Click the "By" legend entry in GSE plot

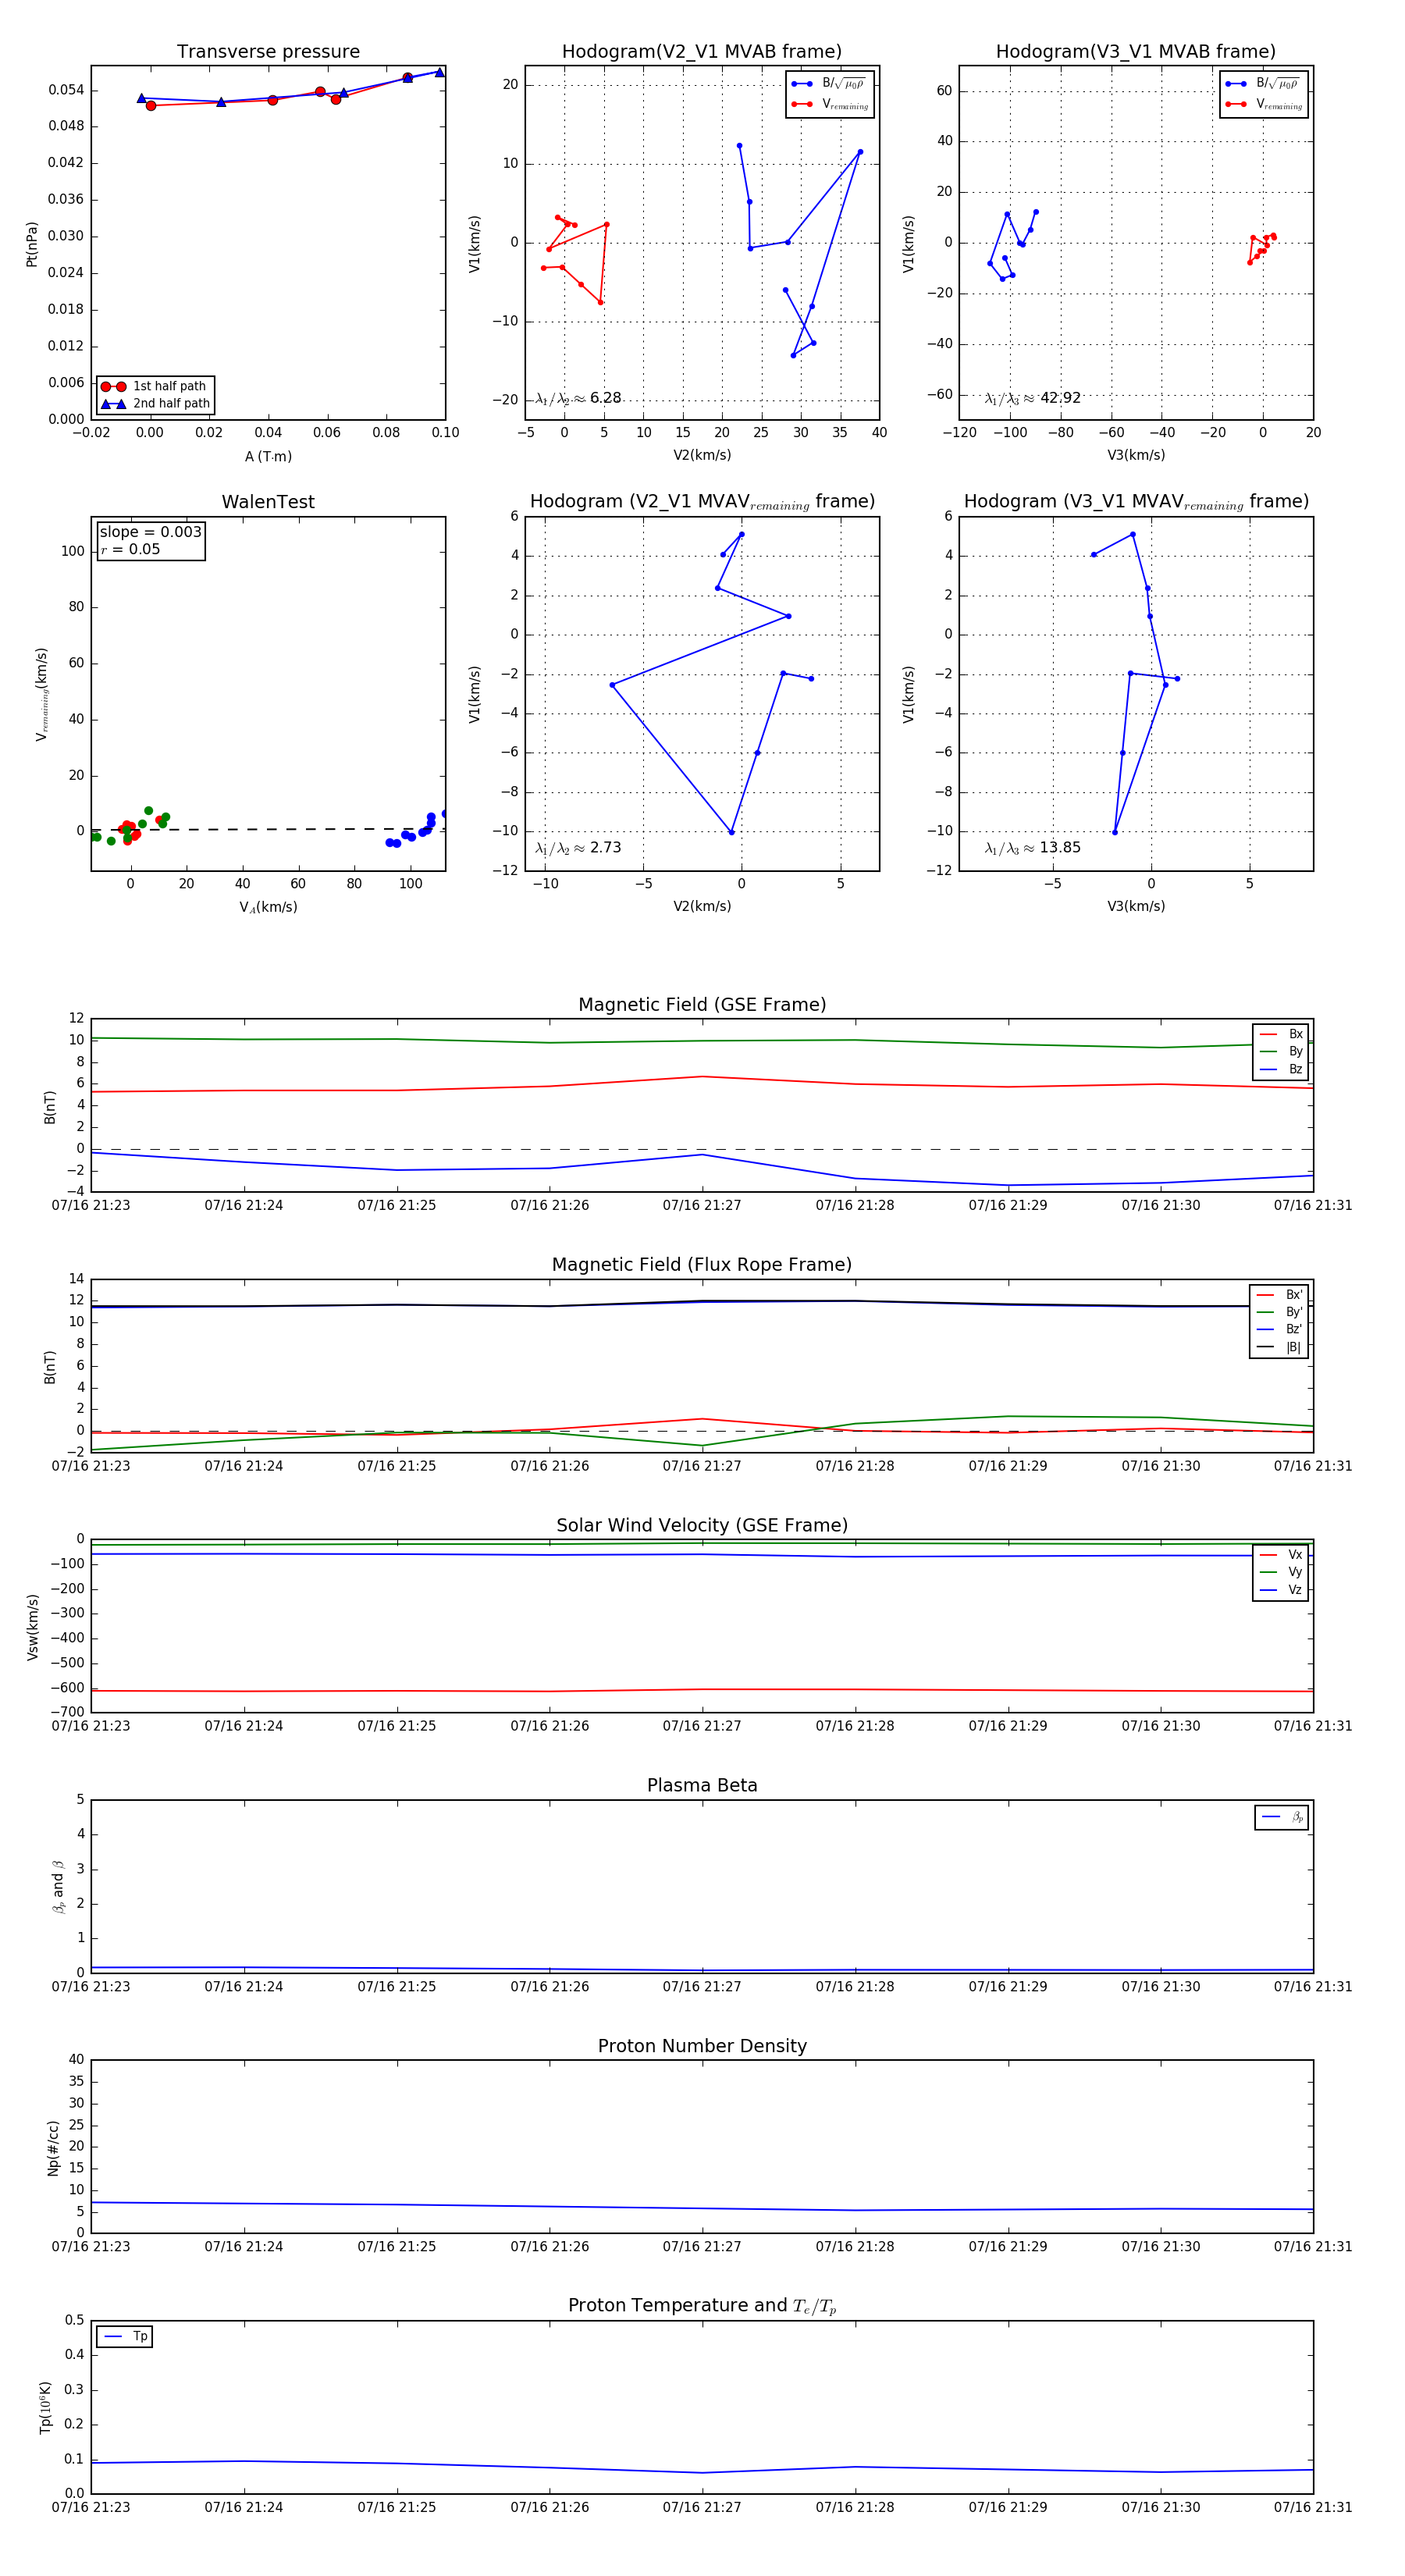point(1281,1052)
